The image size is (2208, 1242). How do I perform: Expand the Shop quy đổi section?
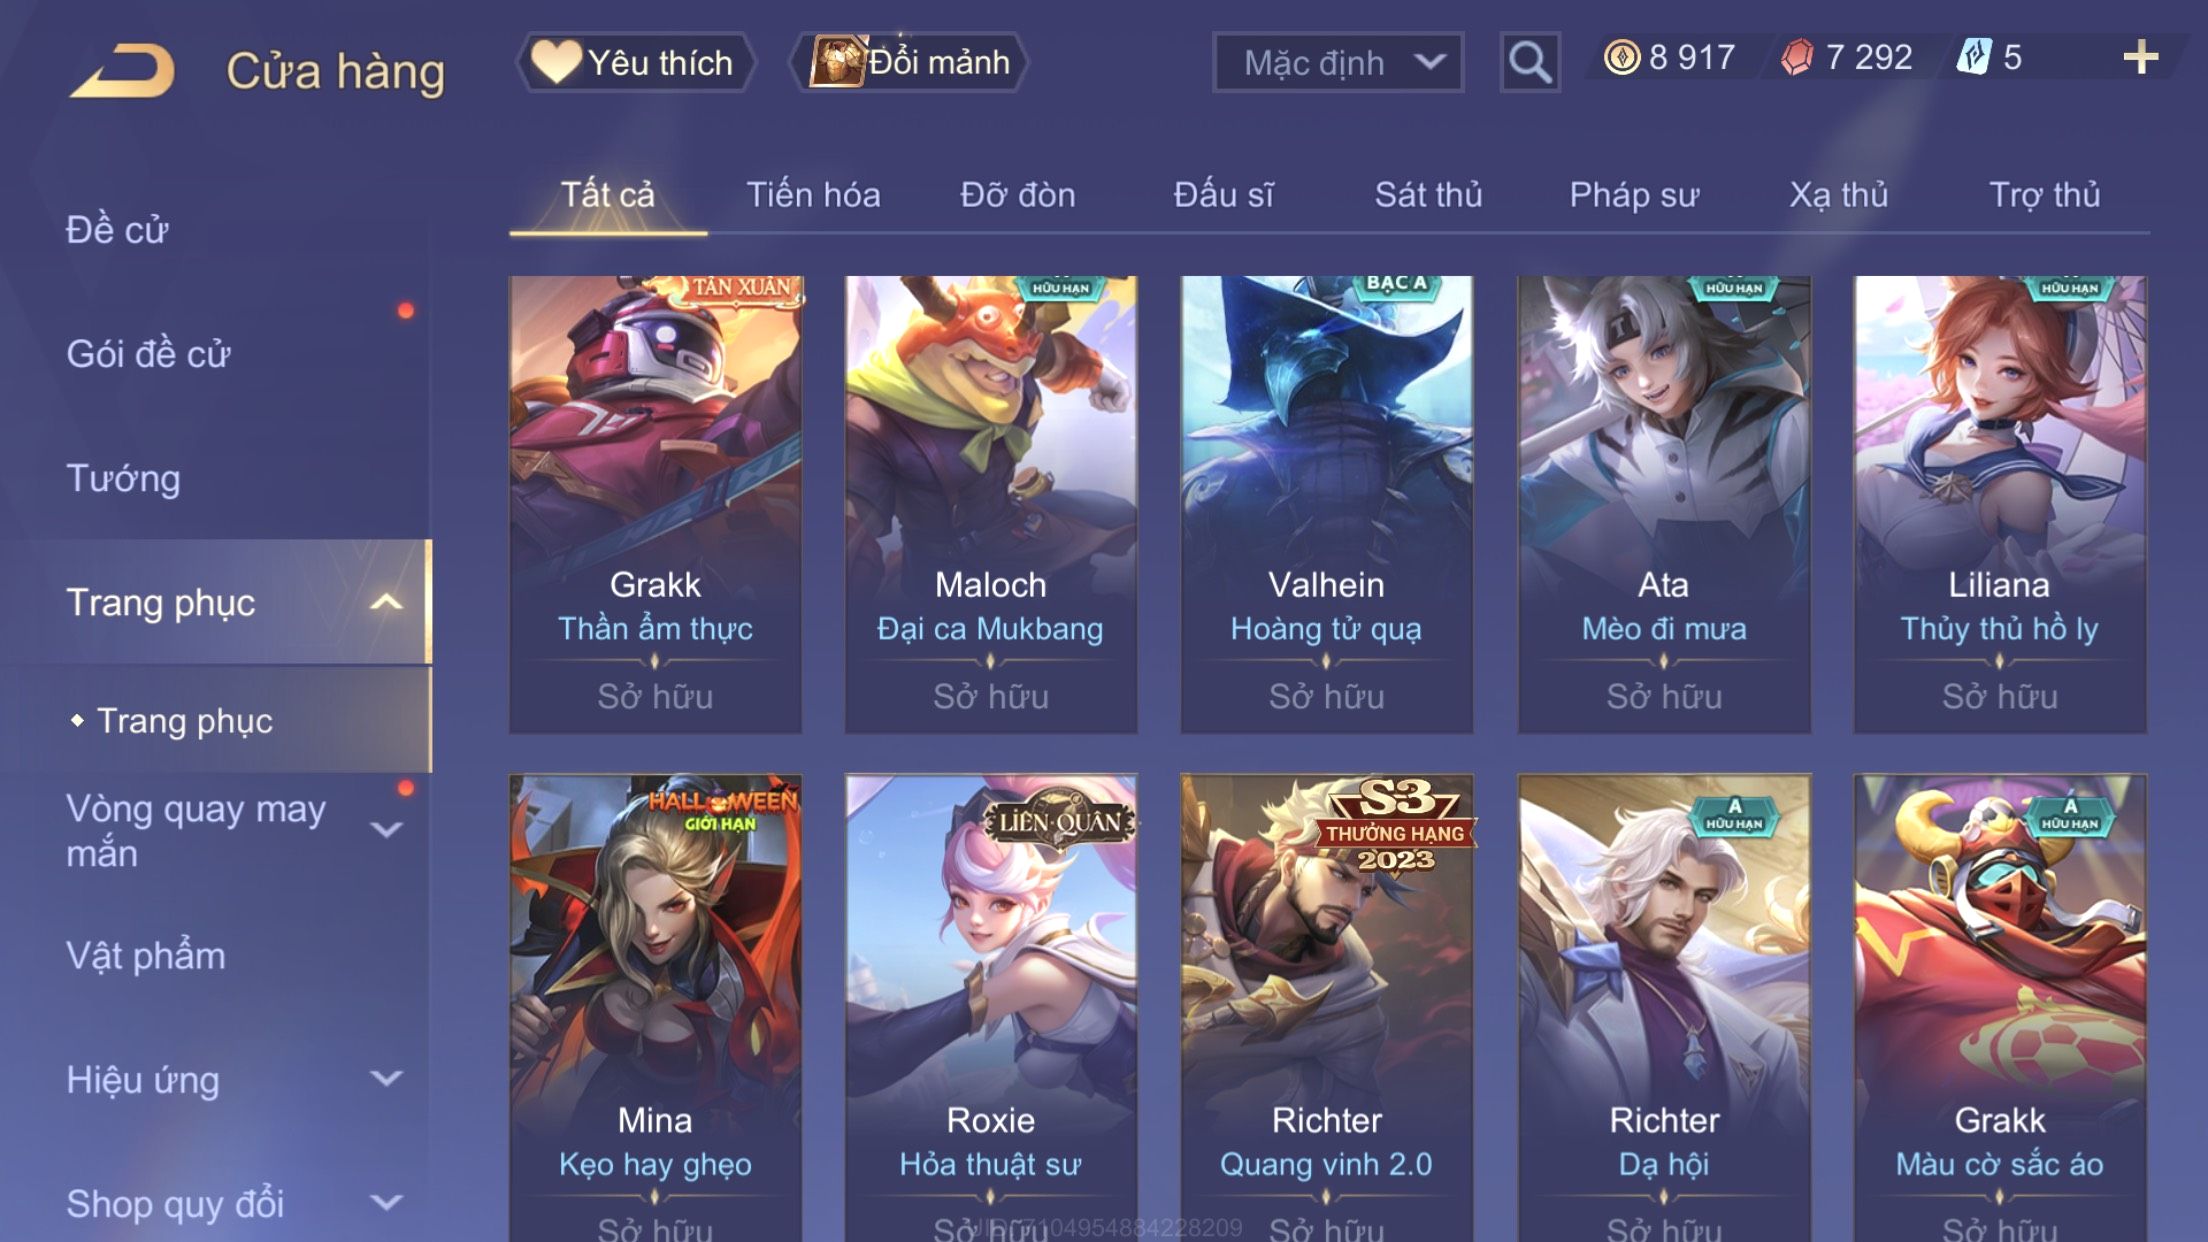386,1203
